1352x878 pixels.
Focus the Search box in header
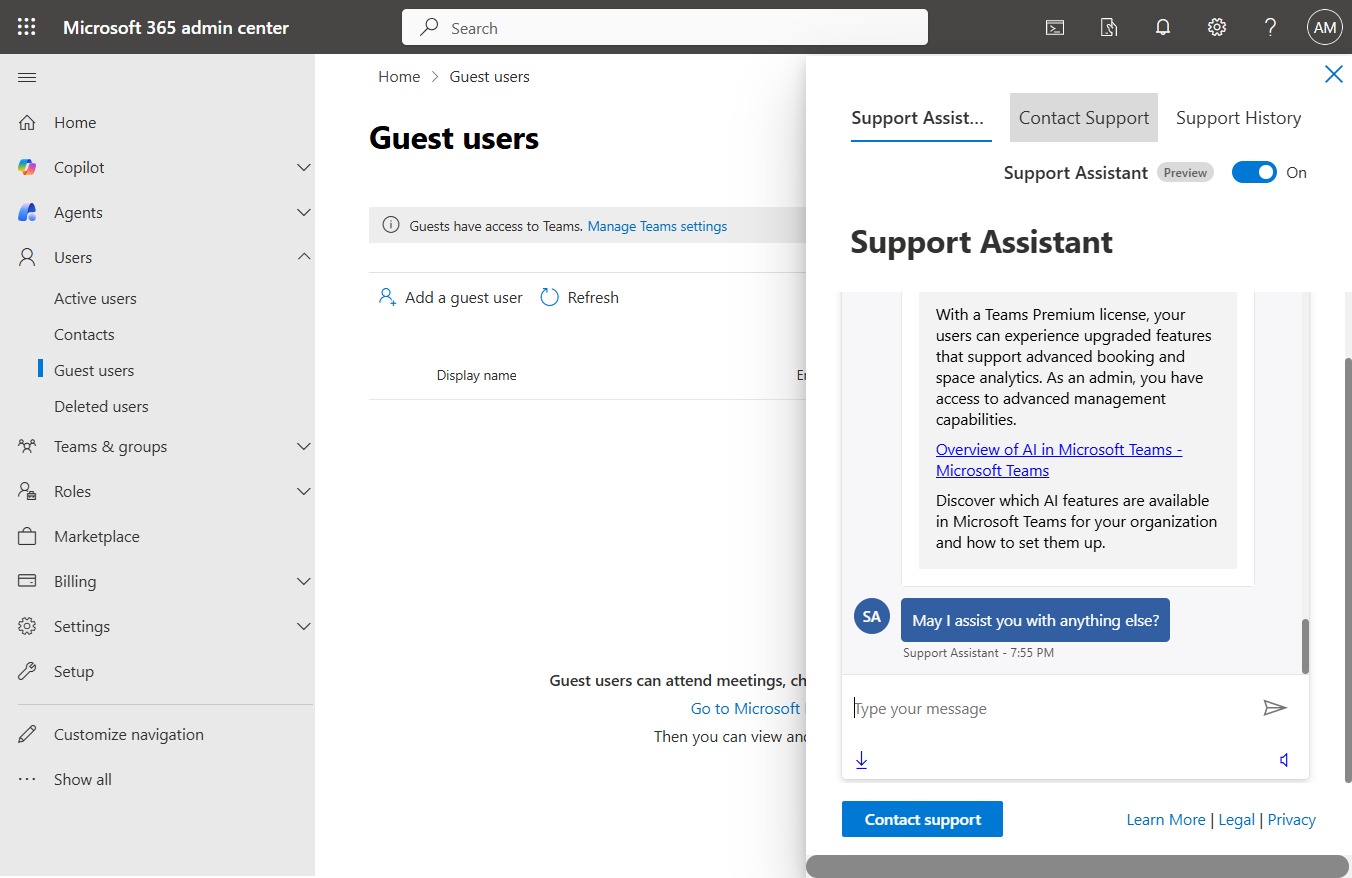coord(665,27)
